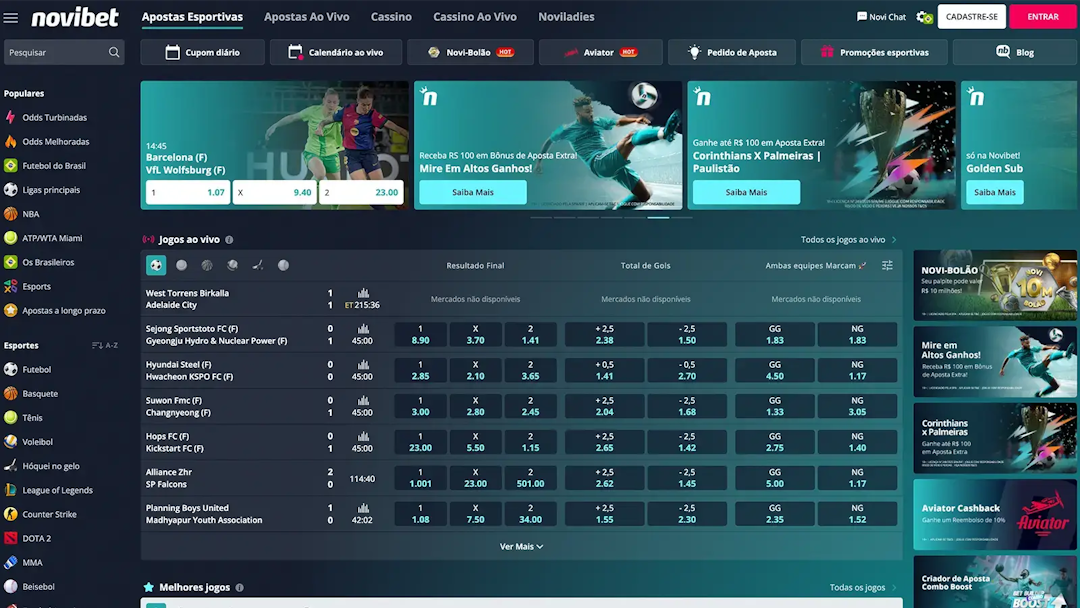Open stats chart for Planning Boys United match
Screen dimensions: 1080x608
click(363, 507)
